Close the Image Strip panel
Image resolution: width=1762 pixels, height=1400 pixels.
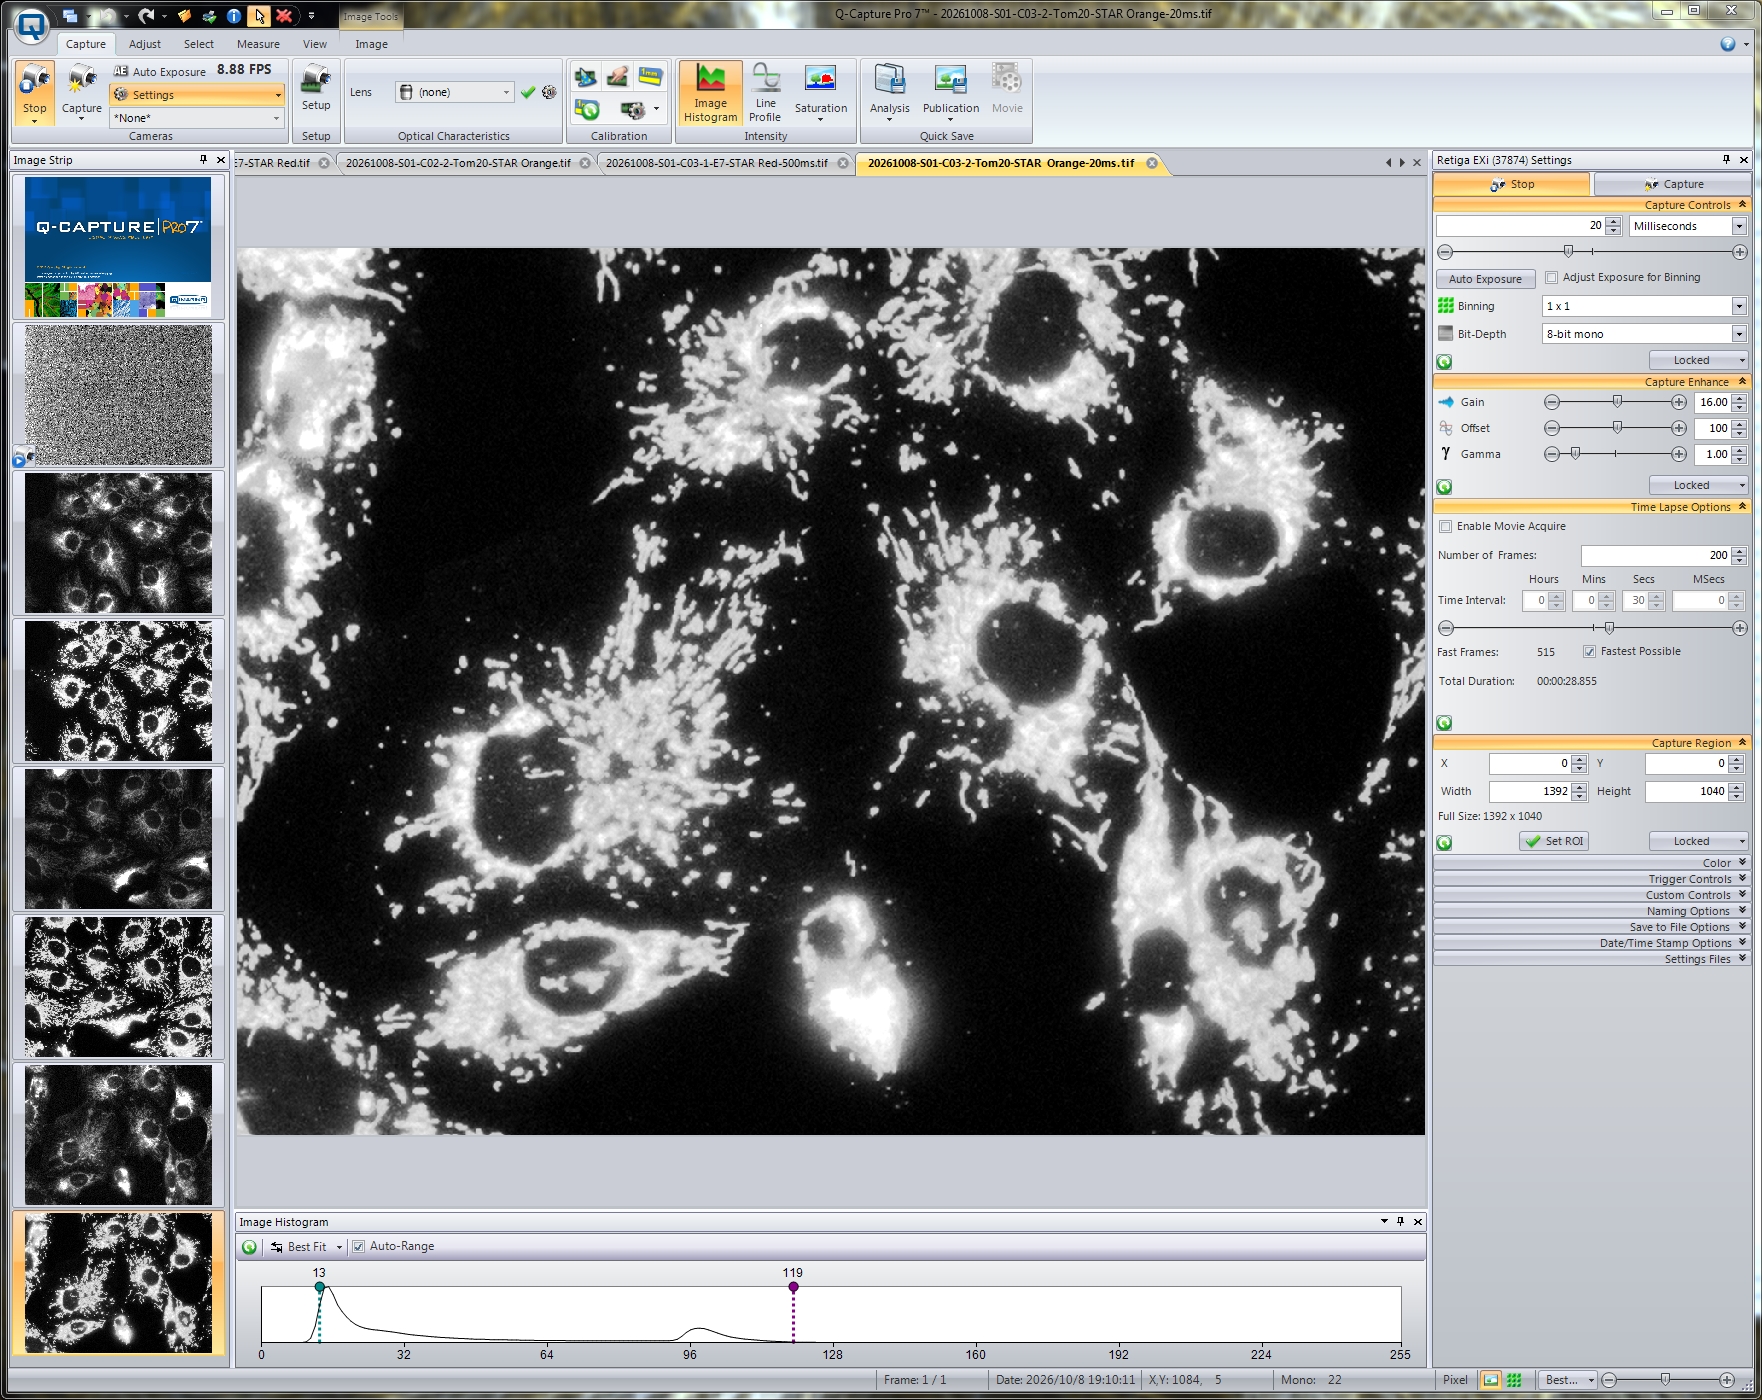(221, 160)
